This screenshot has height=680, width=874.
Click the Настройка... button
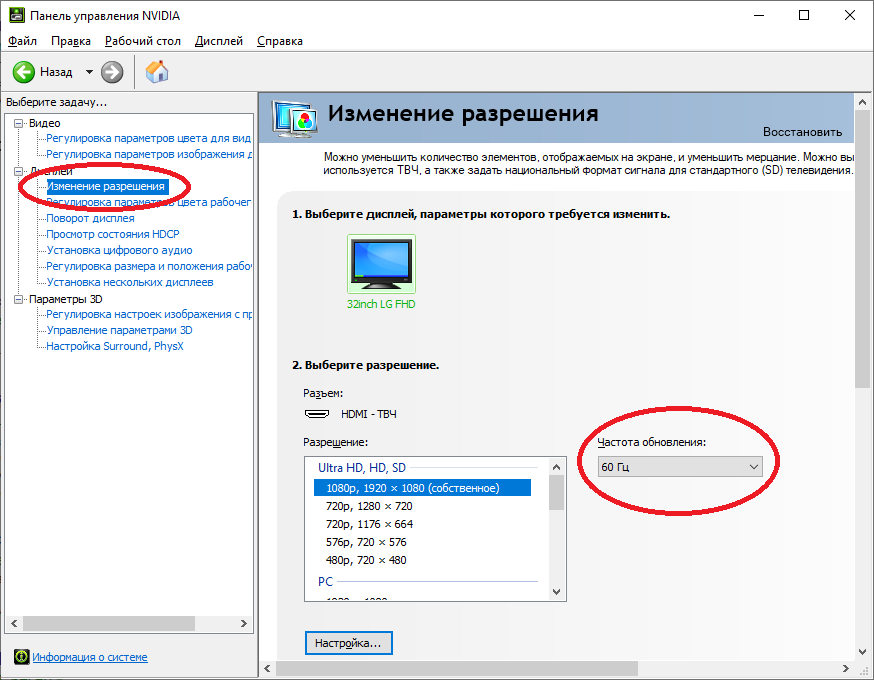coord(348,643)
